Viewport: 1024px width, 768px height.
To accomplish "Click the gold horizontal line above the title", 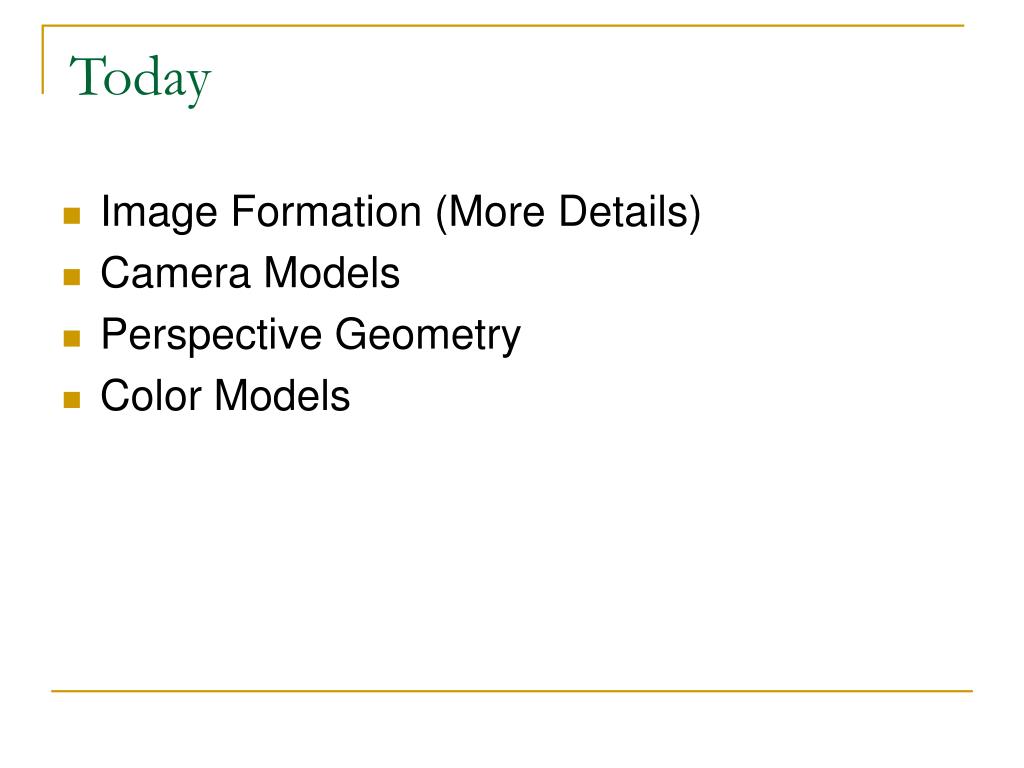I will 503,25.
